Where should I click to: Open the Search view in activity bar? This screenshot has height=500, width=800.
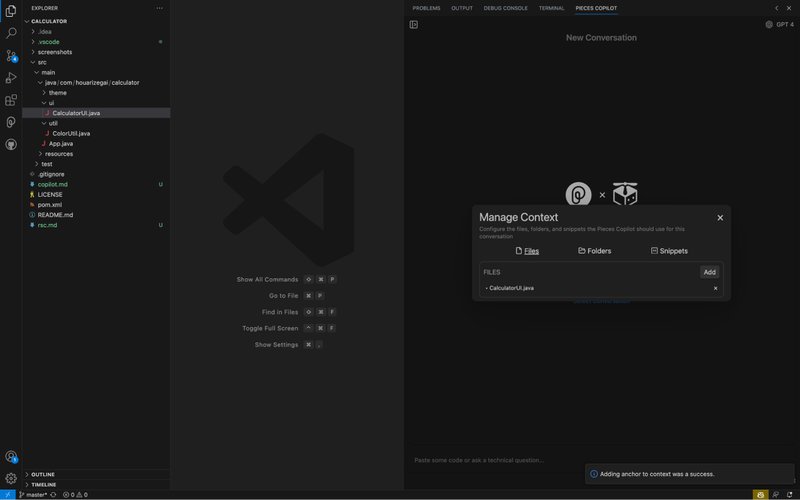[x=11, y=33]
